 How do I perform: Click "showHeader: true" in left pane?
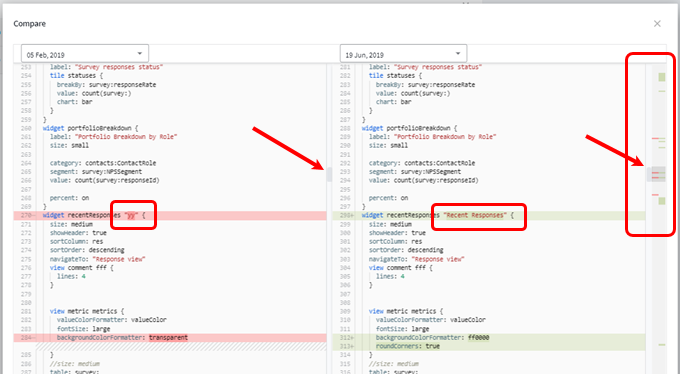pos(78,233)
